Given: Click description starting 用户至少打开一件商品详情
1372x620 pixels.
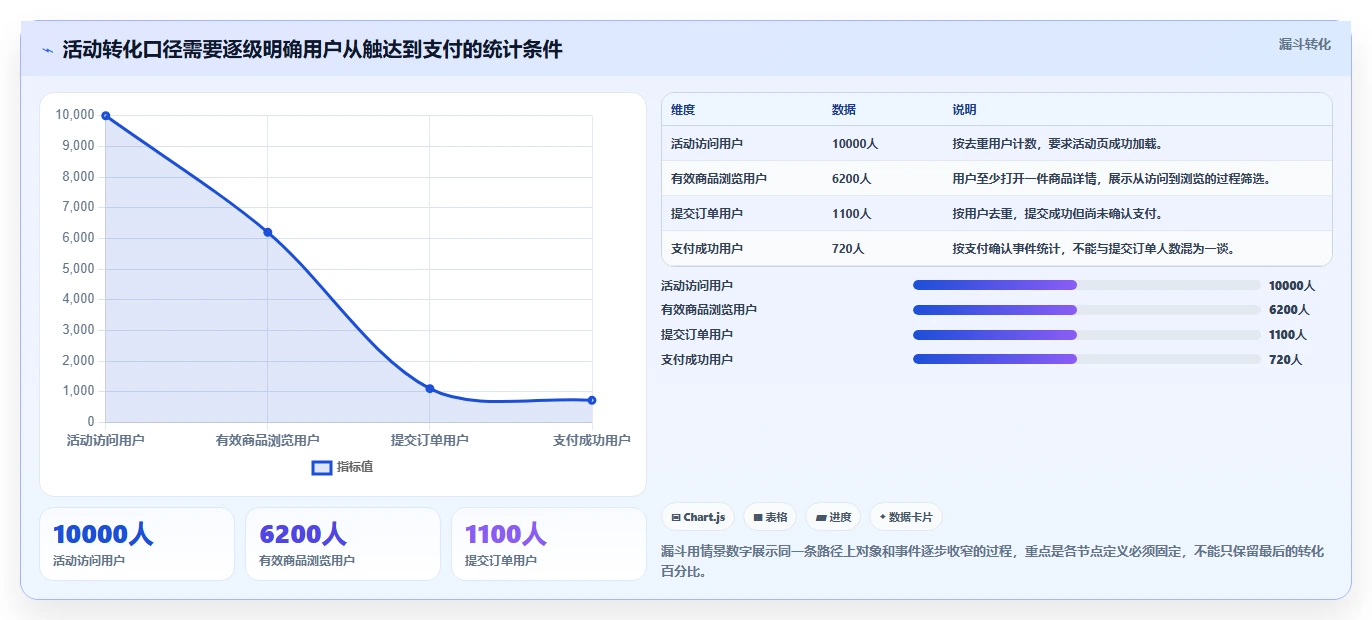Looking at the screenshot, I should [x=1111, y=179].
